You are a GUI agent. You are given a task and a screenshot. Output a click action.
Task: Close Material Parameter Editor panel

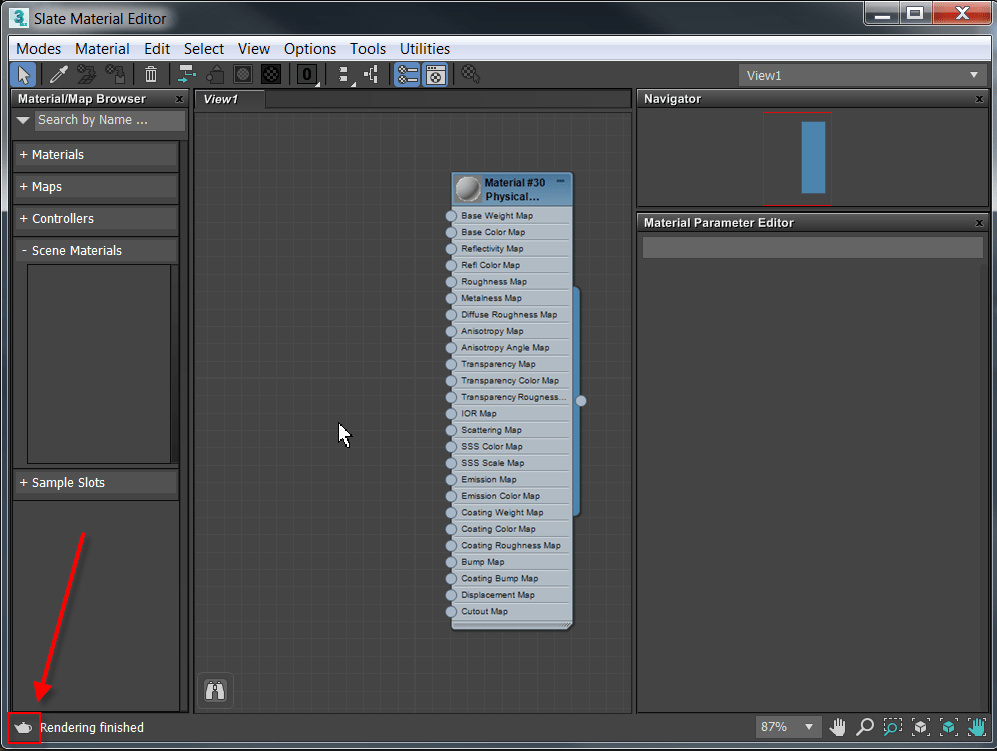pos(979,223)
